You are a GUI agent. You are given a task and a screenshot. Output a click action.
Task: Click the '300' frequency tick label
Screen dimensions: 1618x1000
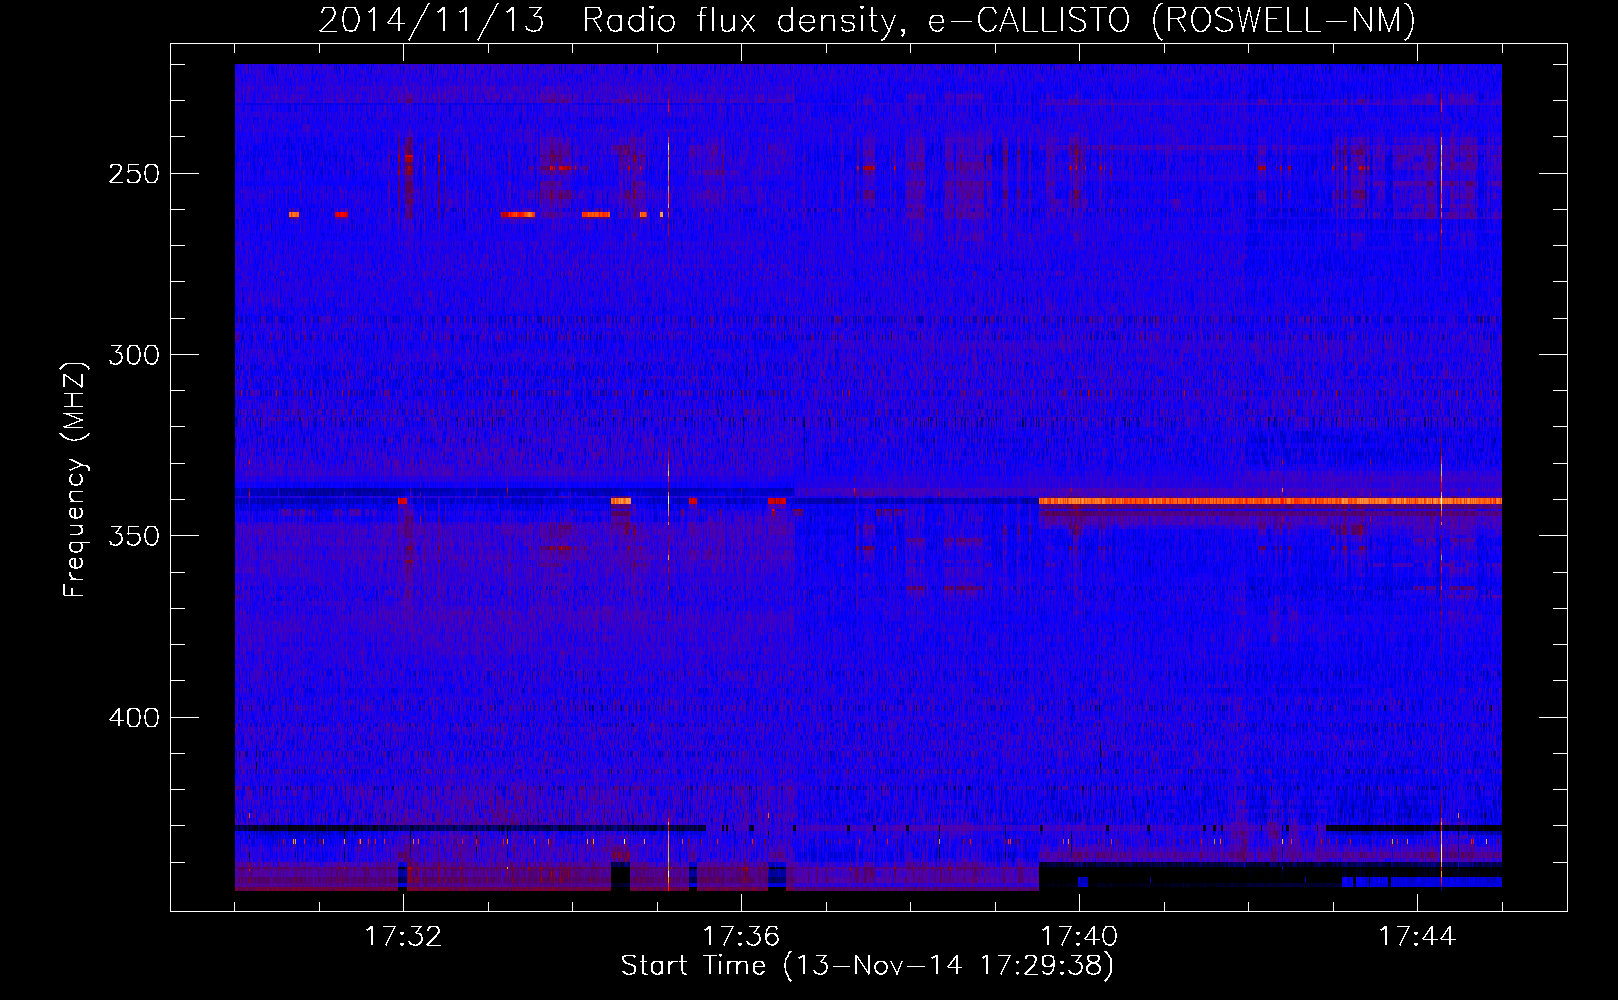pyautogui.click(x=134, y=355)
